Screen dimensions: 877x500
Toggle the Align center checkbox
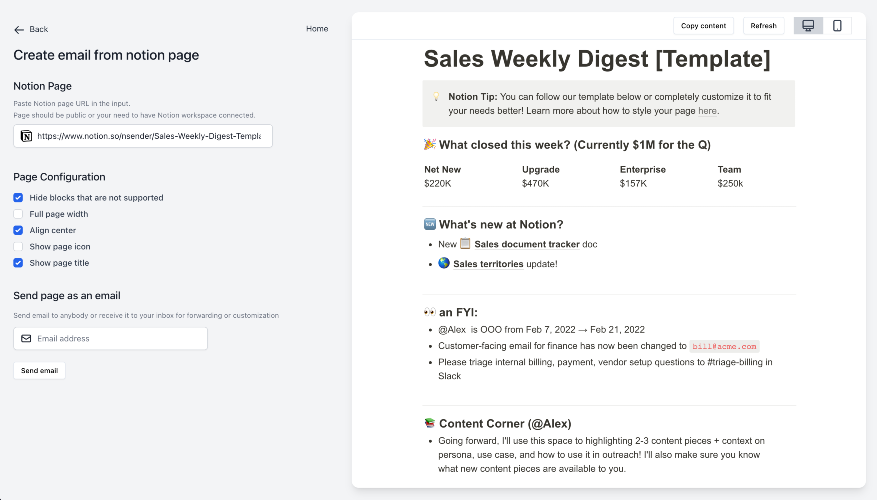point(18,230)
